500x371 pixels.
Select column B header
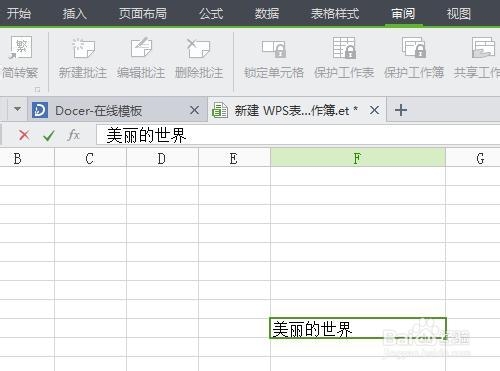tap(27, 158)
